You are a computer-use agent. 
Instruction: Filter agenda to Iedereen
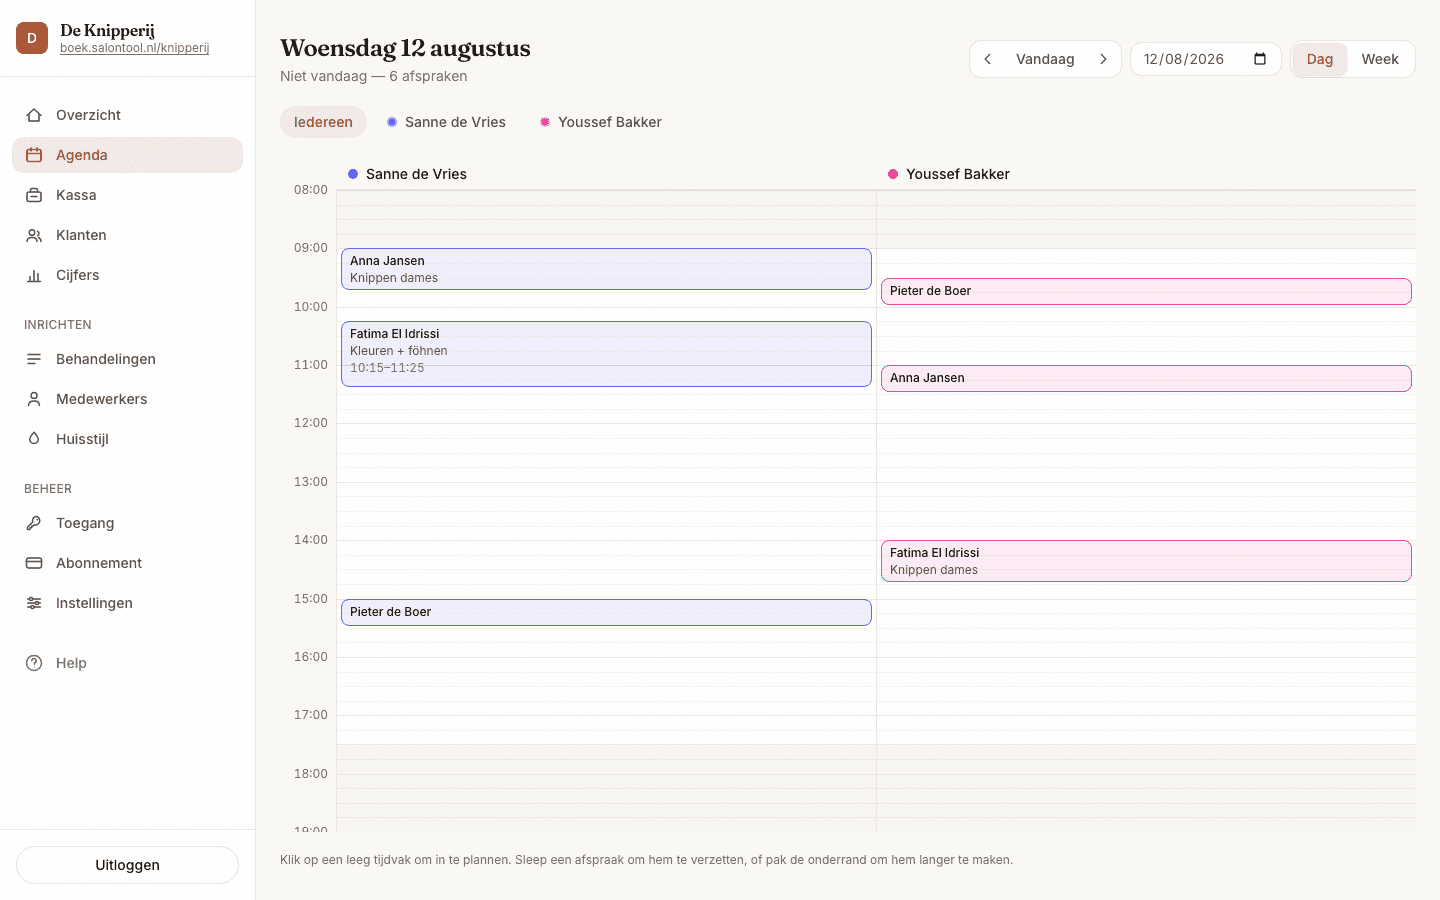pyautogui.click(x=323, y=122)
